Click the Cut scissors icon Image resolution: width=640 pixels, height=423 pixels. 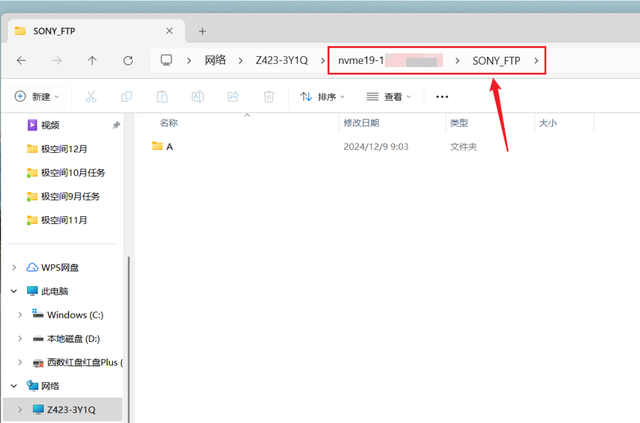pyautogui.click(x=91, y=97)
